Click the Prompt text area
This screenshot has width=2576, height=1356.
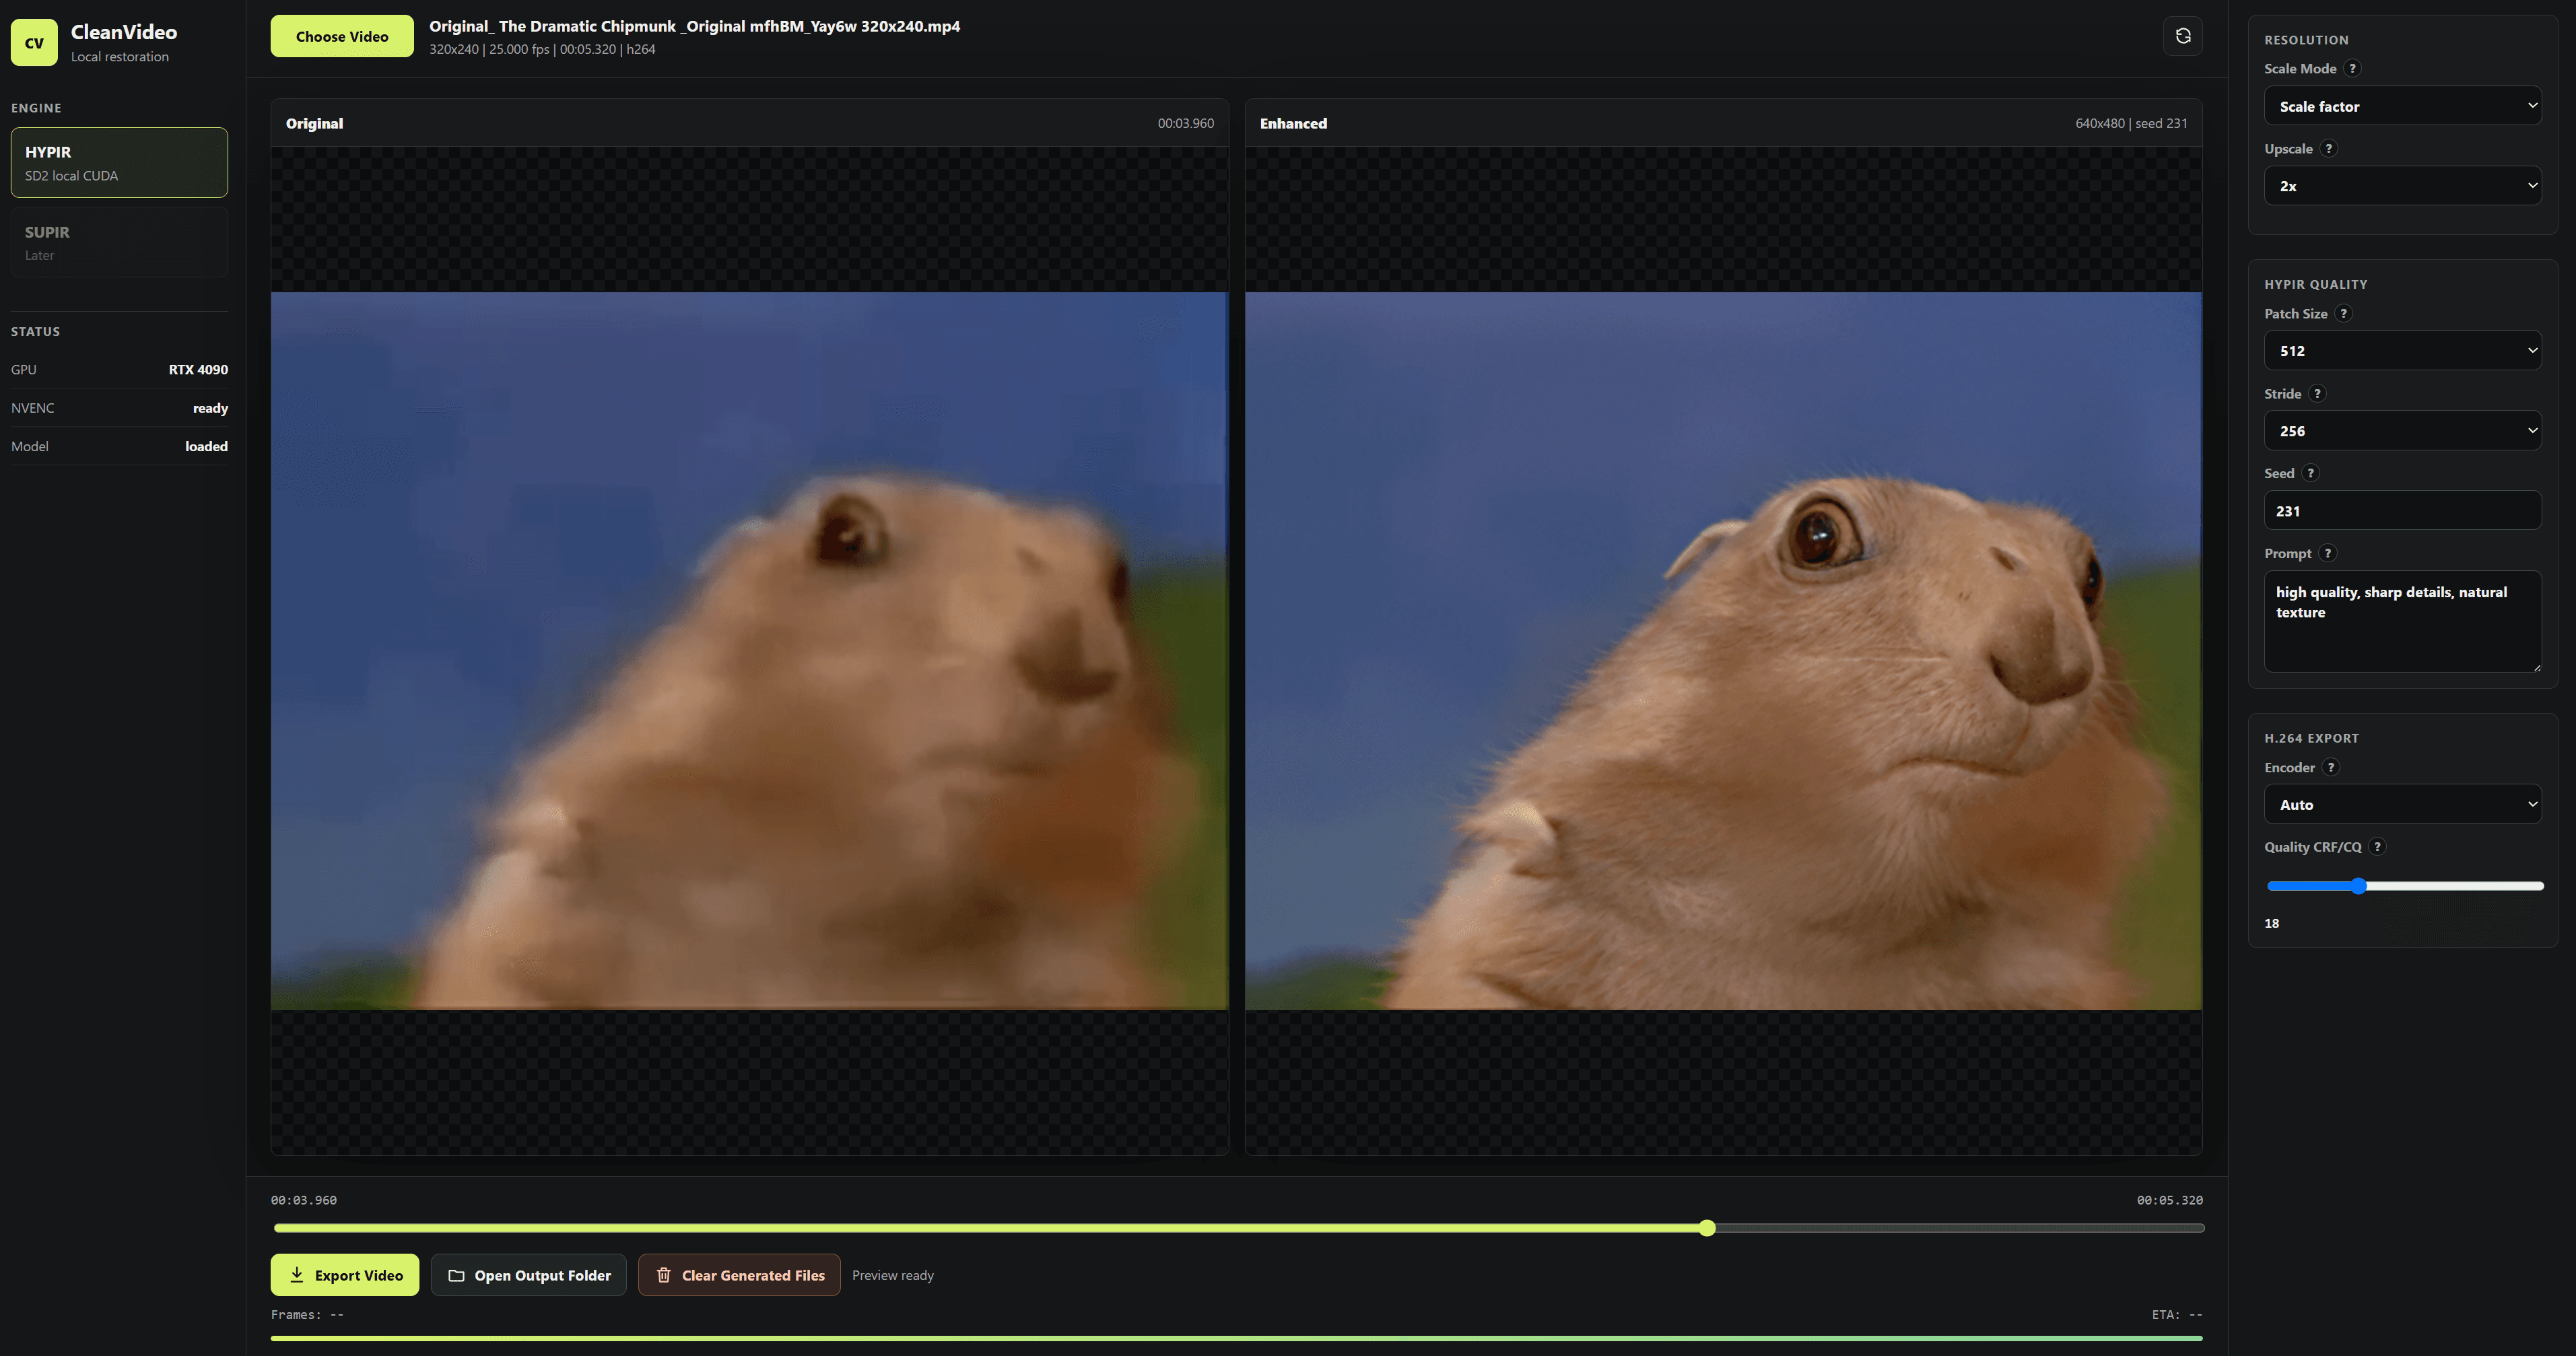[x=2402, y=622]
